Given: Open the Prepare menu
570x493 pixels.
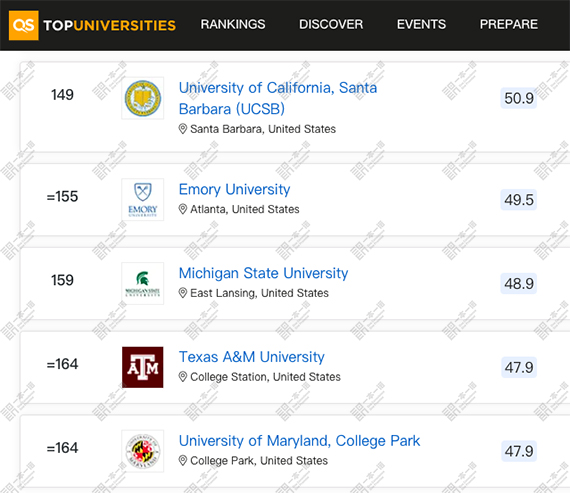Looking at the screenshot, I should point(509,24).
